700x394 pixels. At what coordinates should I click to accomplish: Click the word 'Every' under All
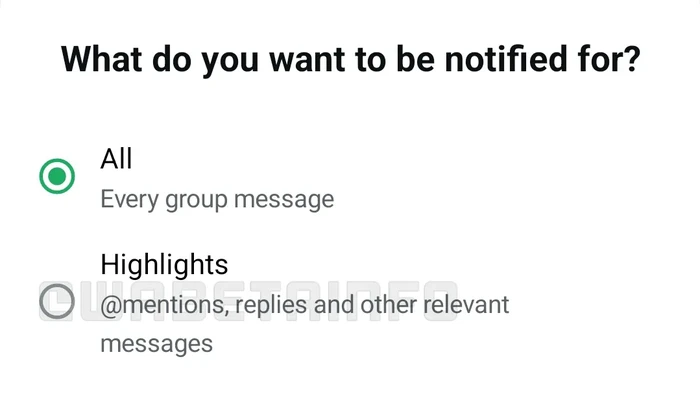(129, 199)
